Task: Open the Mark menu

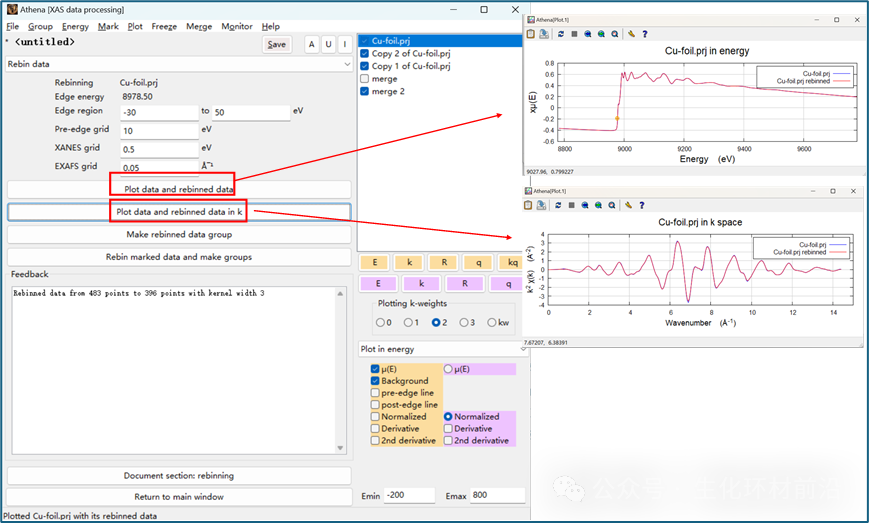Action: click(108, 26)
